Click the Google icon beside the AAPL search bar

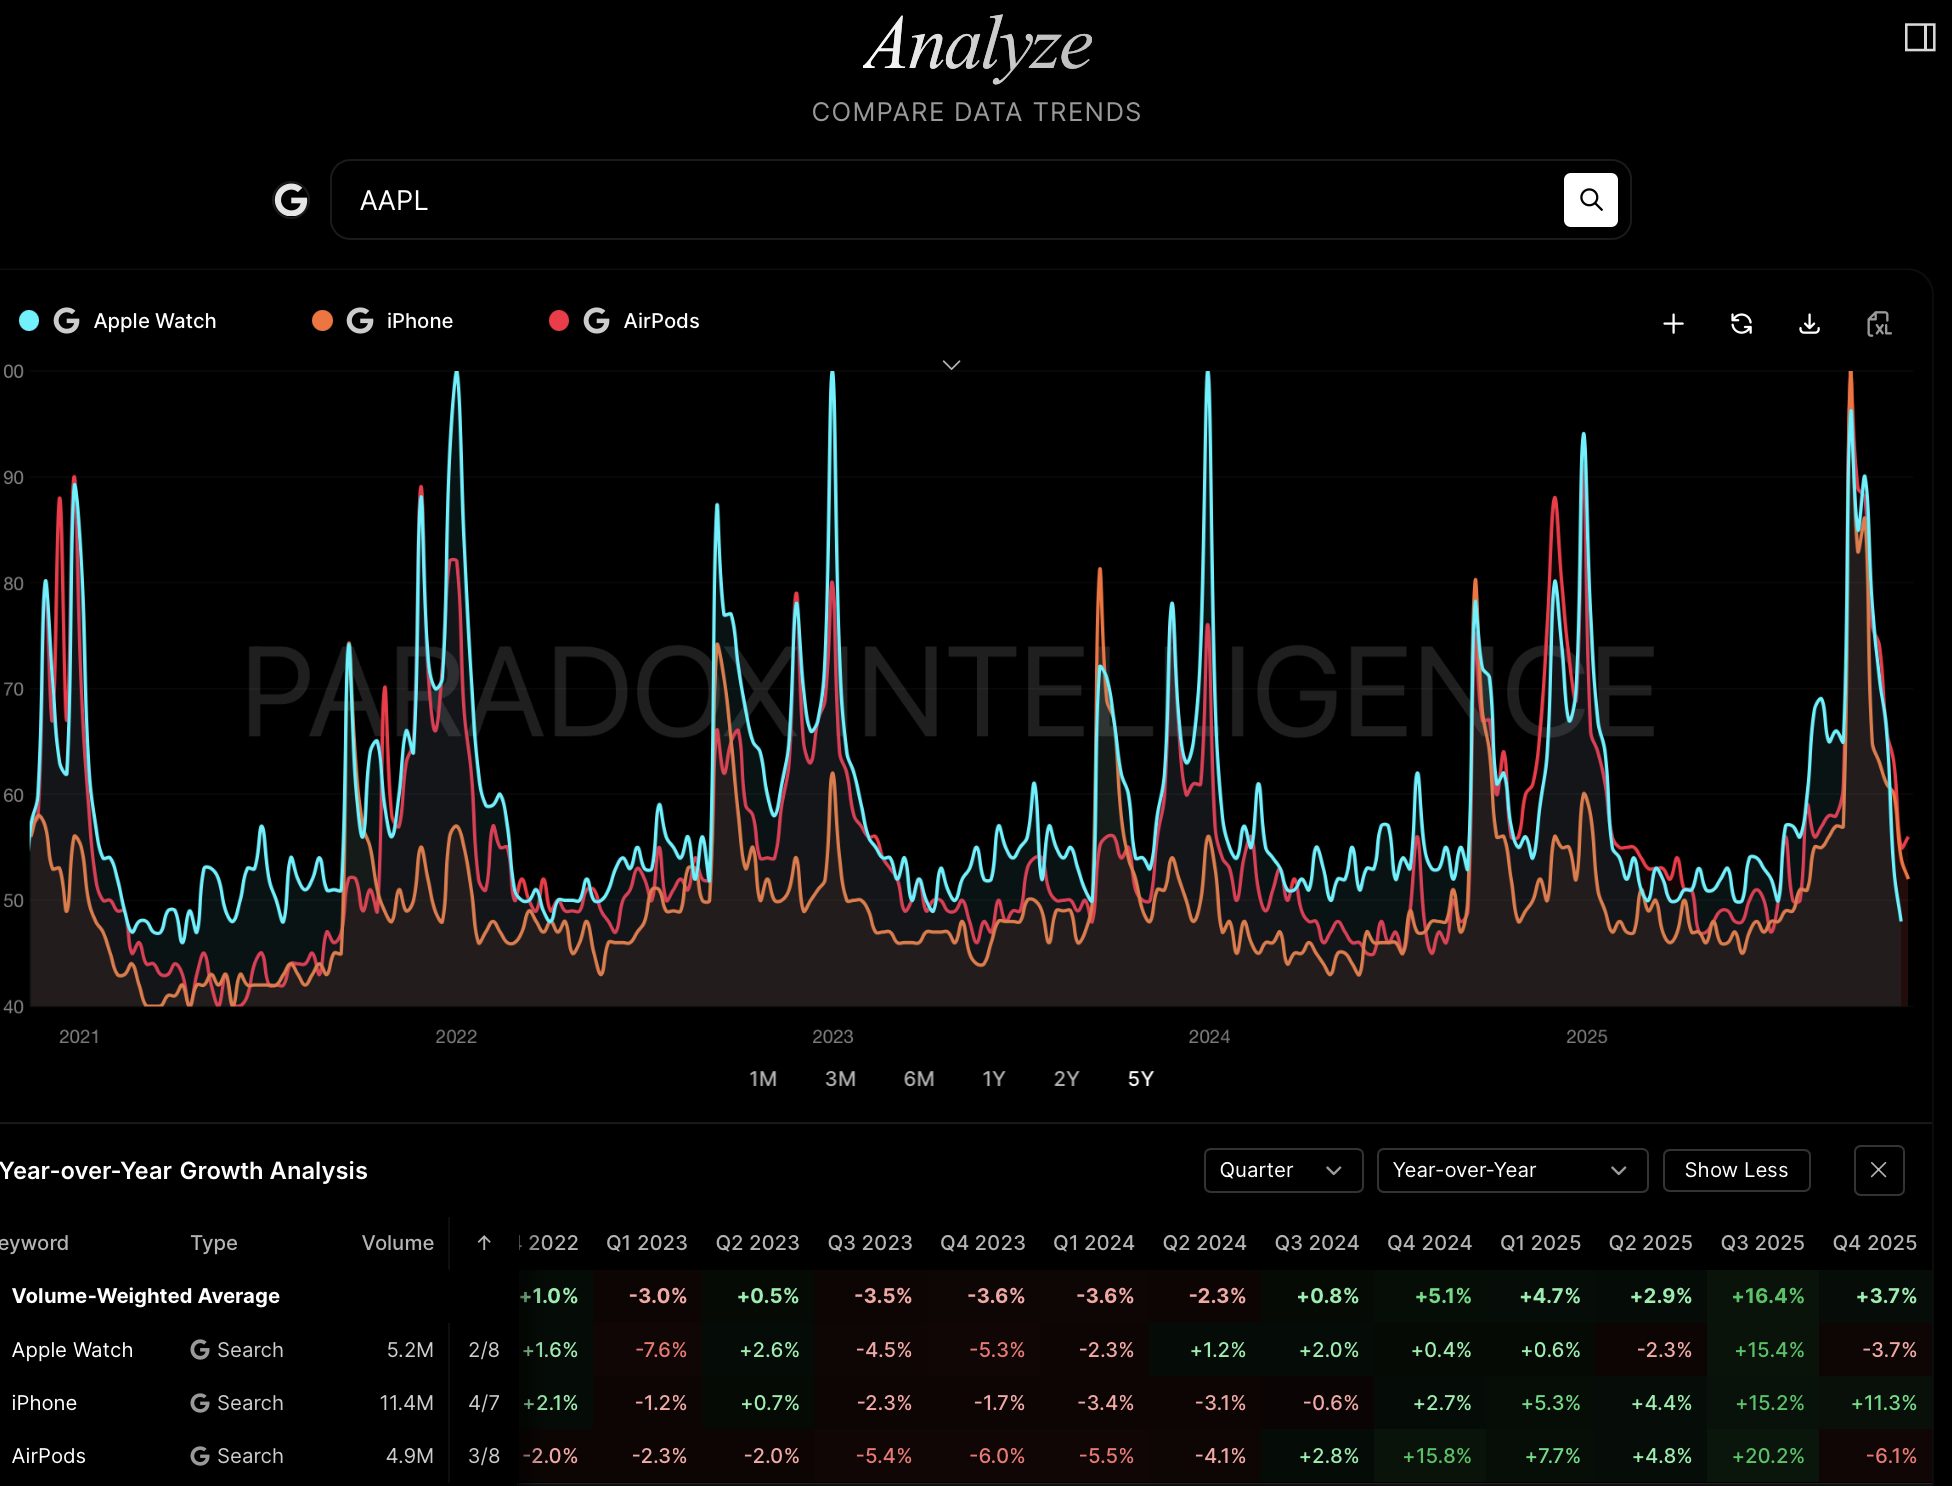[x=291, y=199]
